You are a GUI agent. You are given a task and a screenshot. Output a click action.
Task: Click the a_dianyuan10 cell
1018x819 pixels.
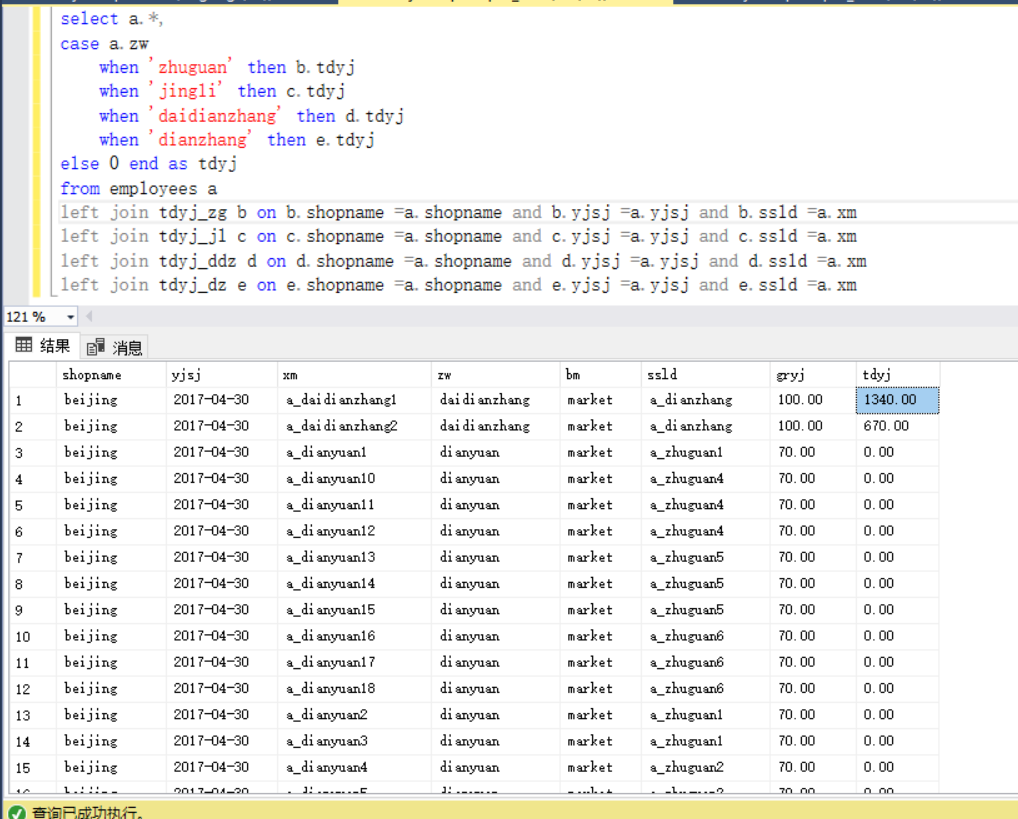(x=354, y=479)
